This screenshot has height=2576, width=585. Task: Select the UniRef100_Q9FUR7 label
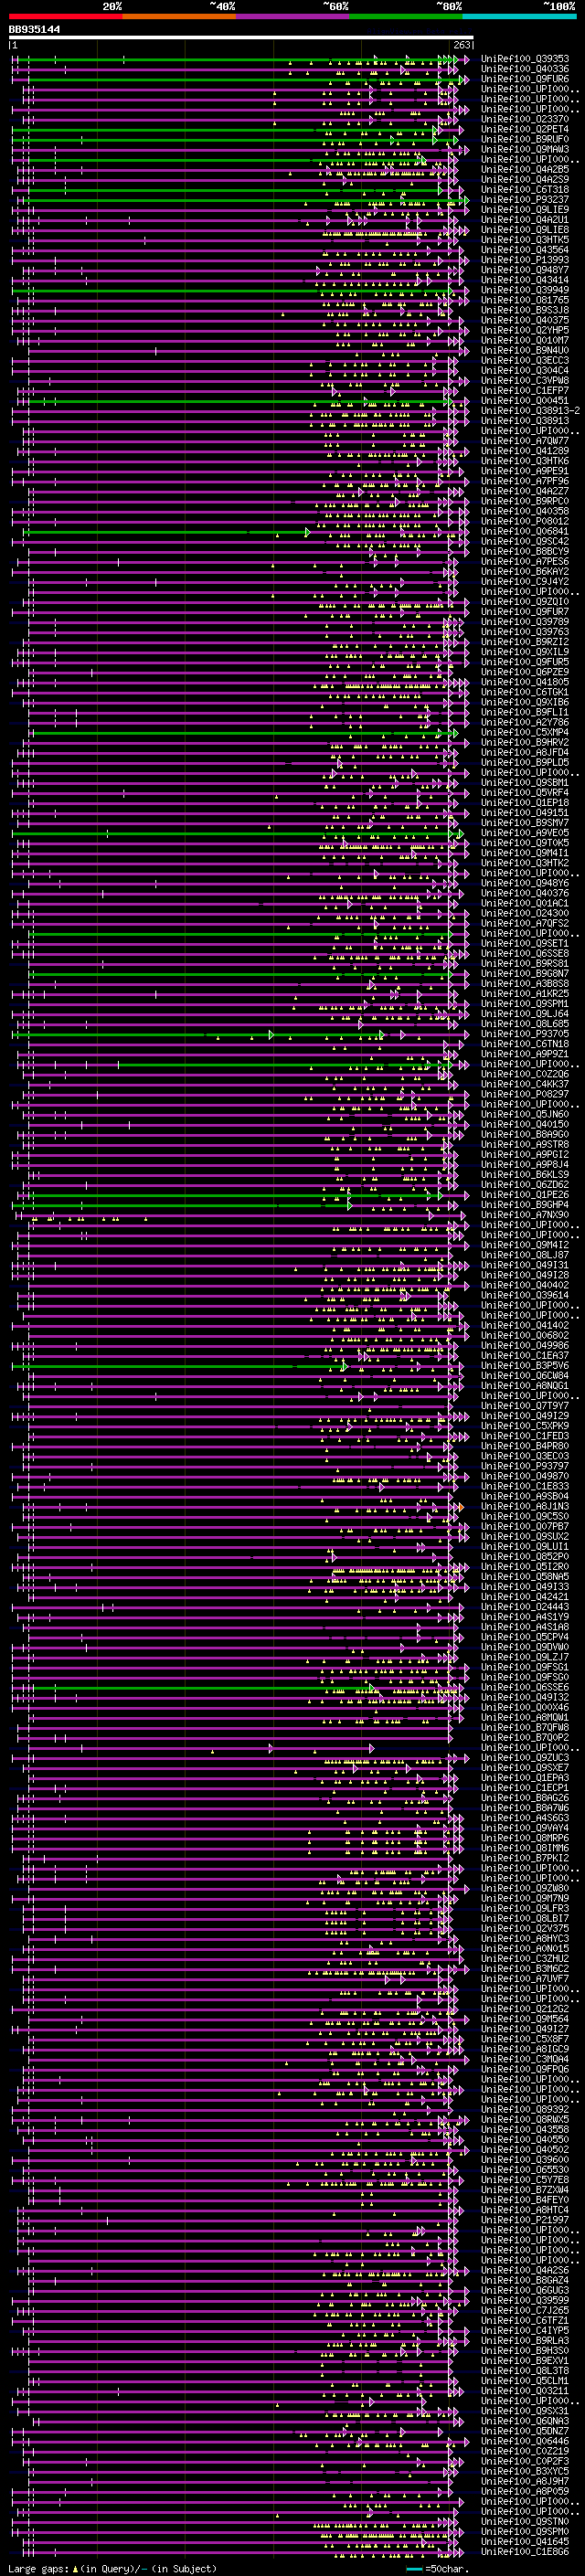(525, 611)
